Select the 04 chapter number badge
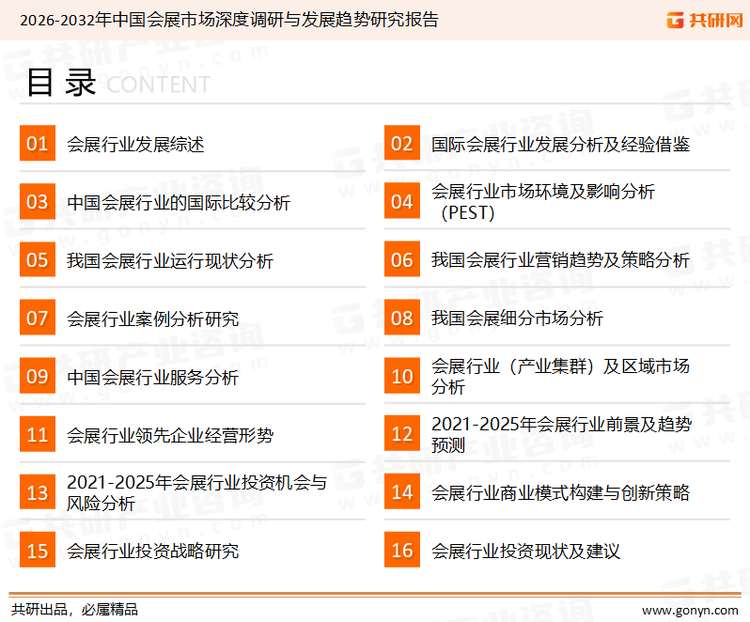Viewport: 750px width, 622px height. 402,202
